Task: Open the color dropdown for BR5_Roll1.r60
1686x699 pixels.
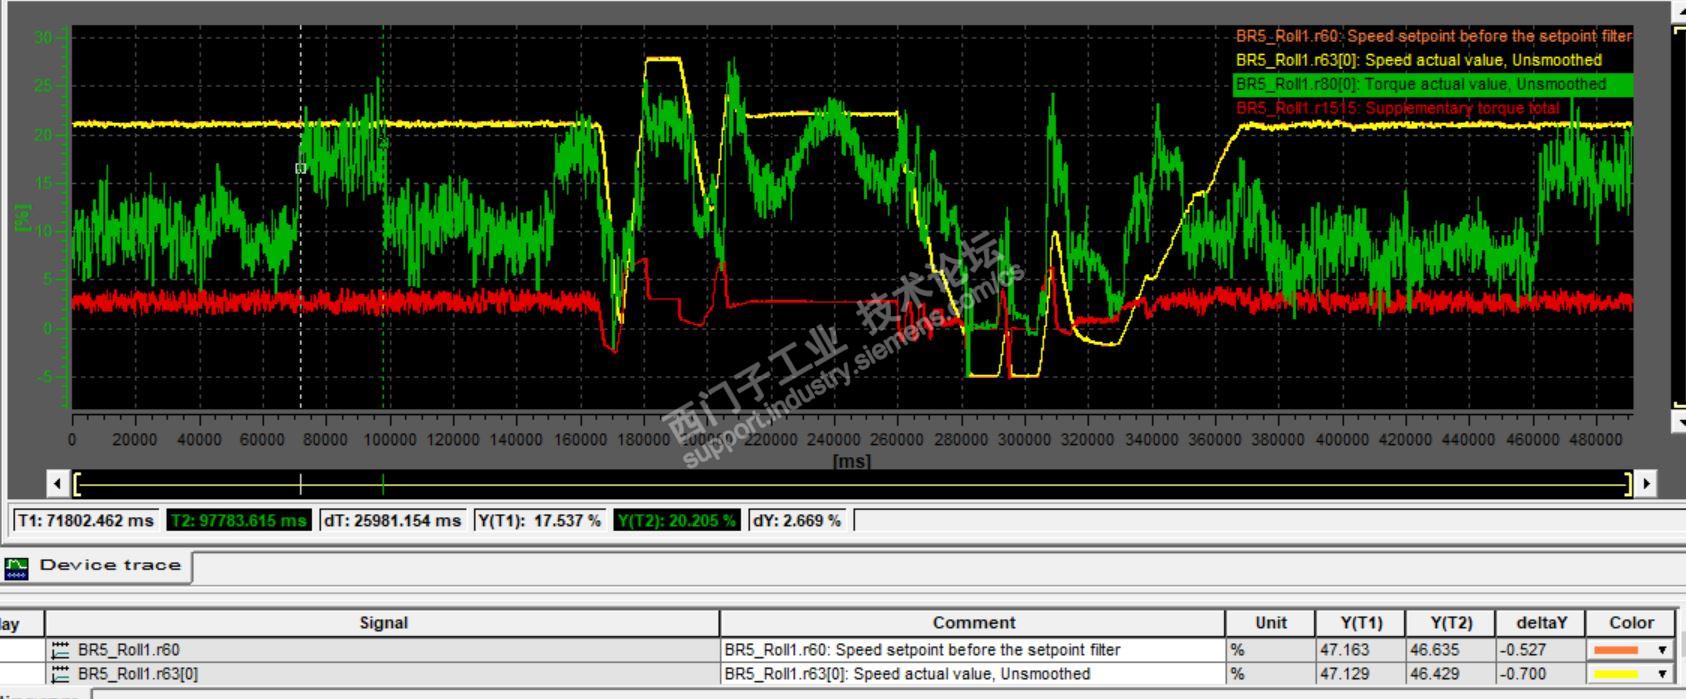Action: pos(1663,650)
